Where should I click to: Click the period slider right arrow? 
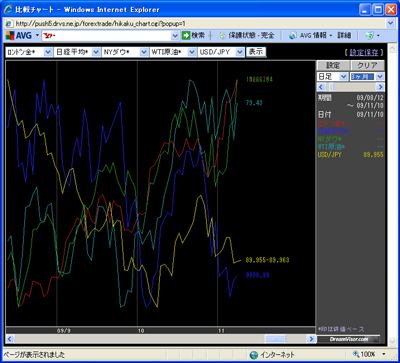point(380,87)
